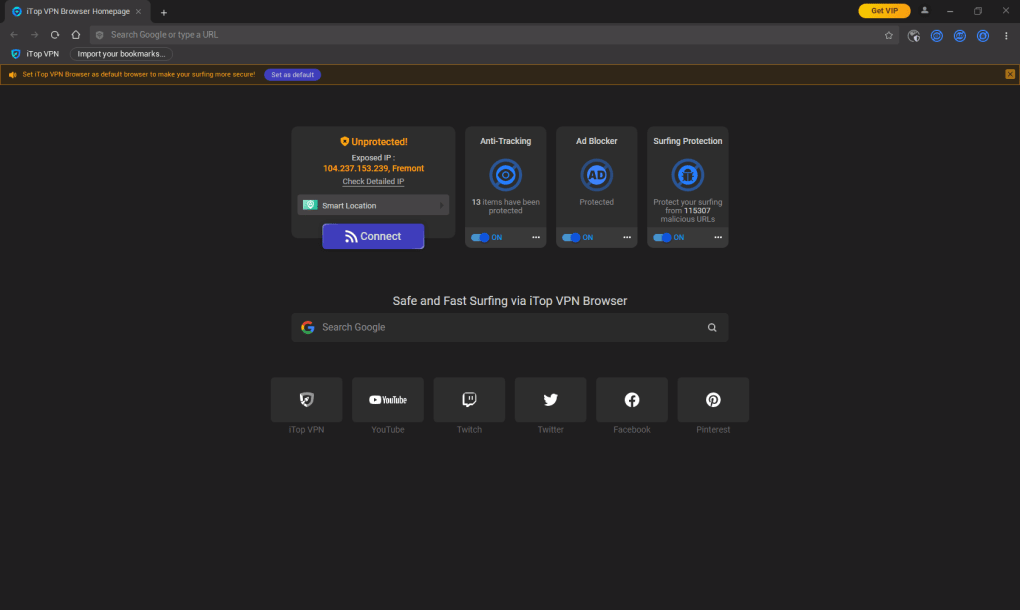Reload the current page

click(55, 35)
